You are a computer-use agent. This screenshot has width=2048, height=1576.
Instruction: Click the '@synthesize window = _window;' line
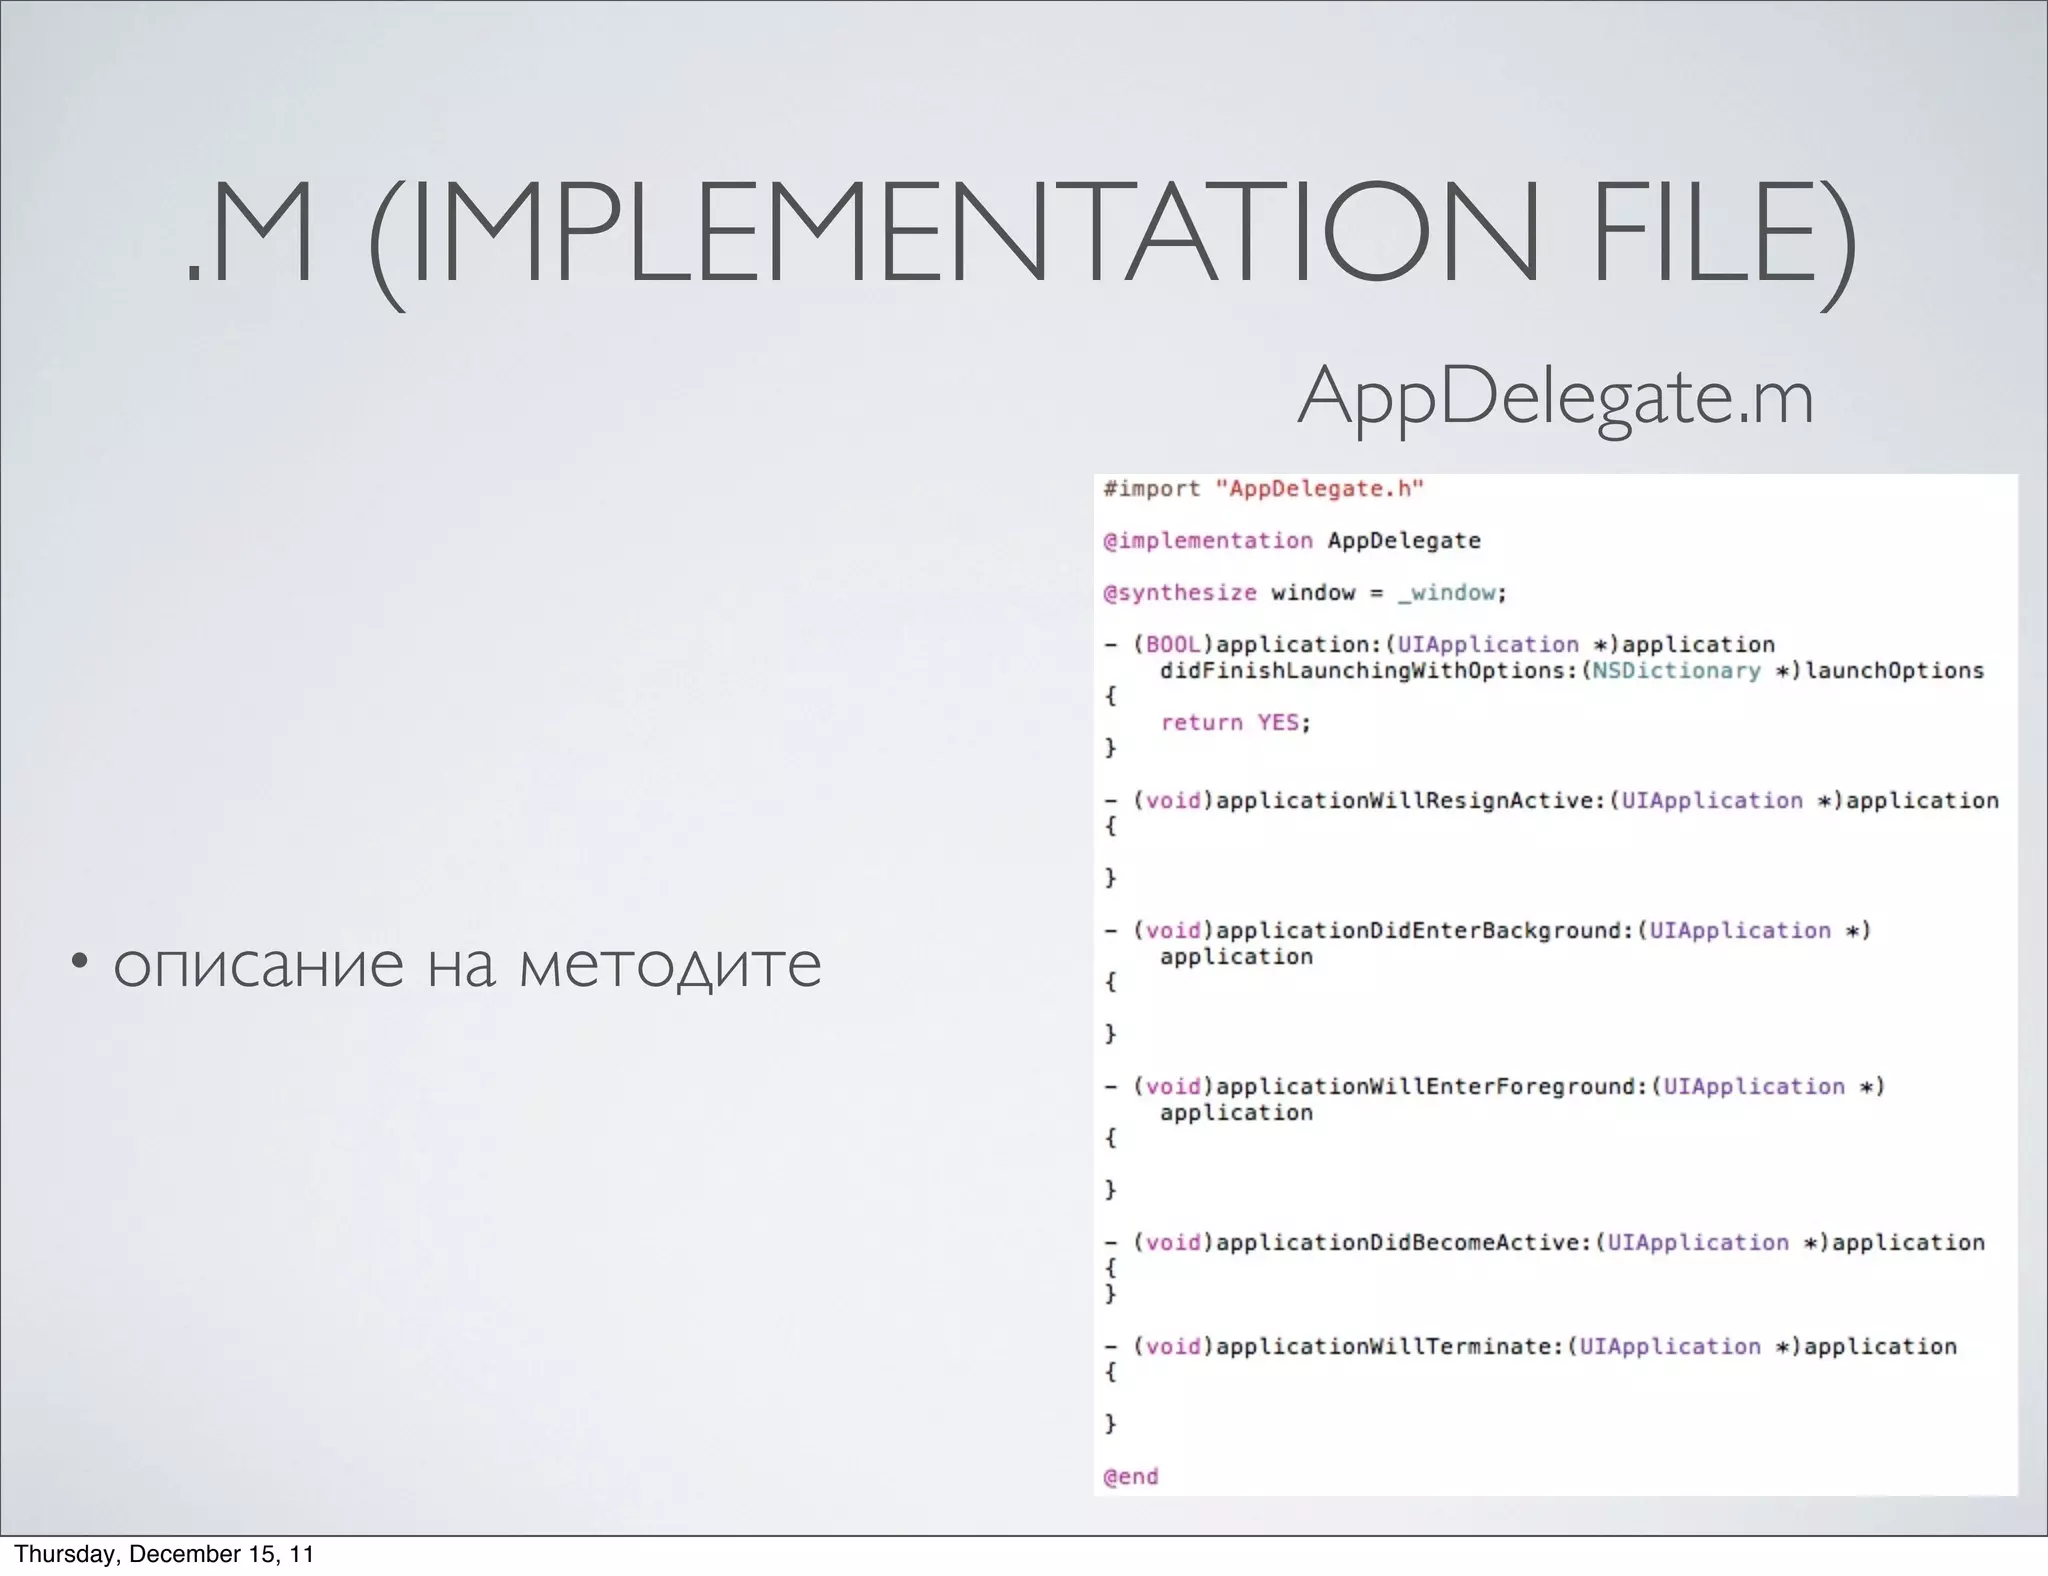(x=1304, y=593)
